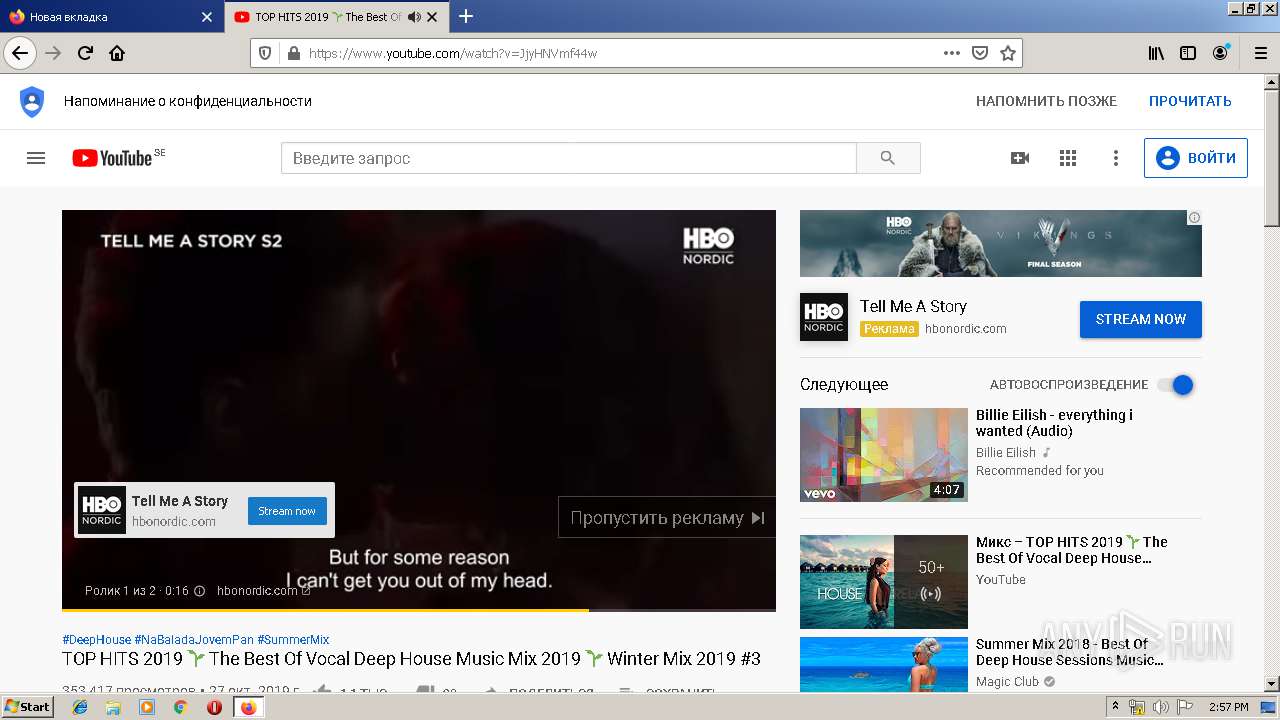
Task: Open the Микс TOP HITS 2019 playlist thumbnail
Action: [x=884, y=582]
